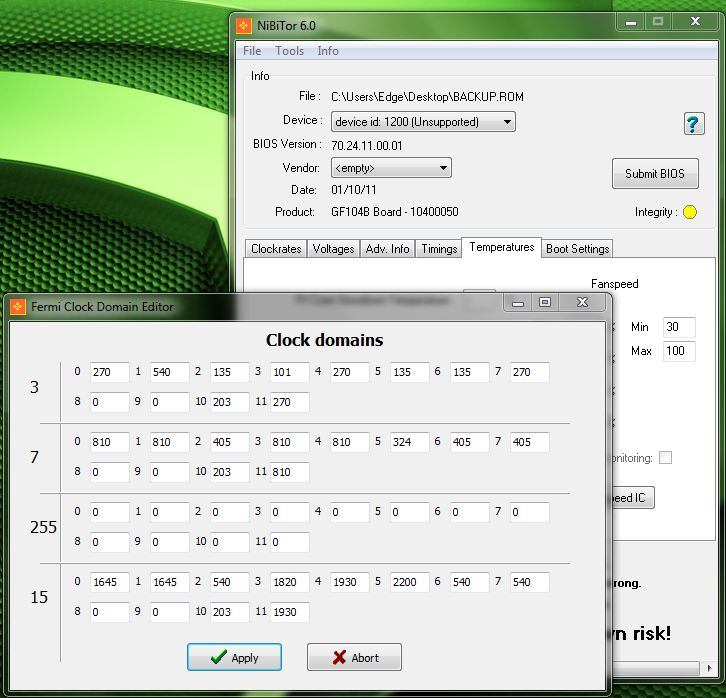Click domain 4 field showing 1930 in row 15
This screenshot has width=726, height=698.
350,582
